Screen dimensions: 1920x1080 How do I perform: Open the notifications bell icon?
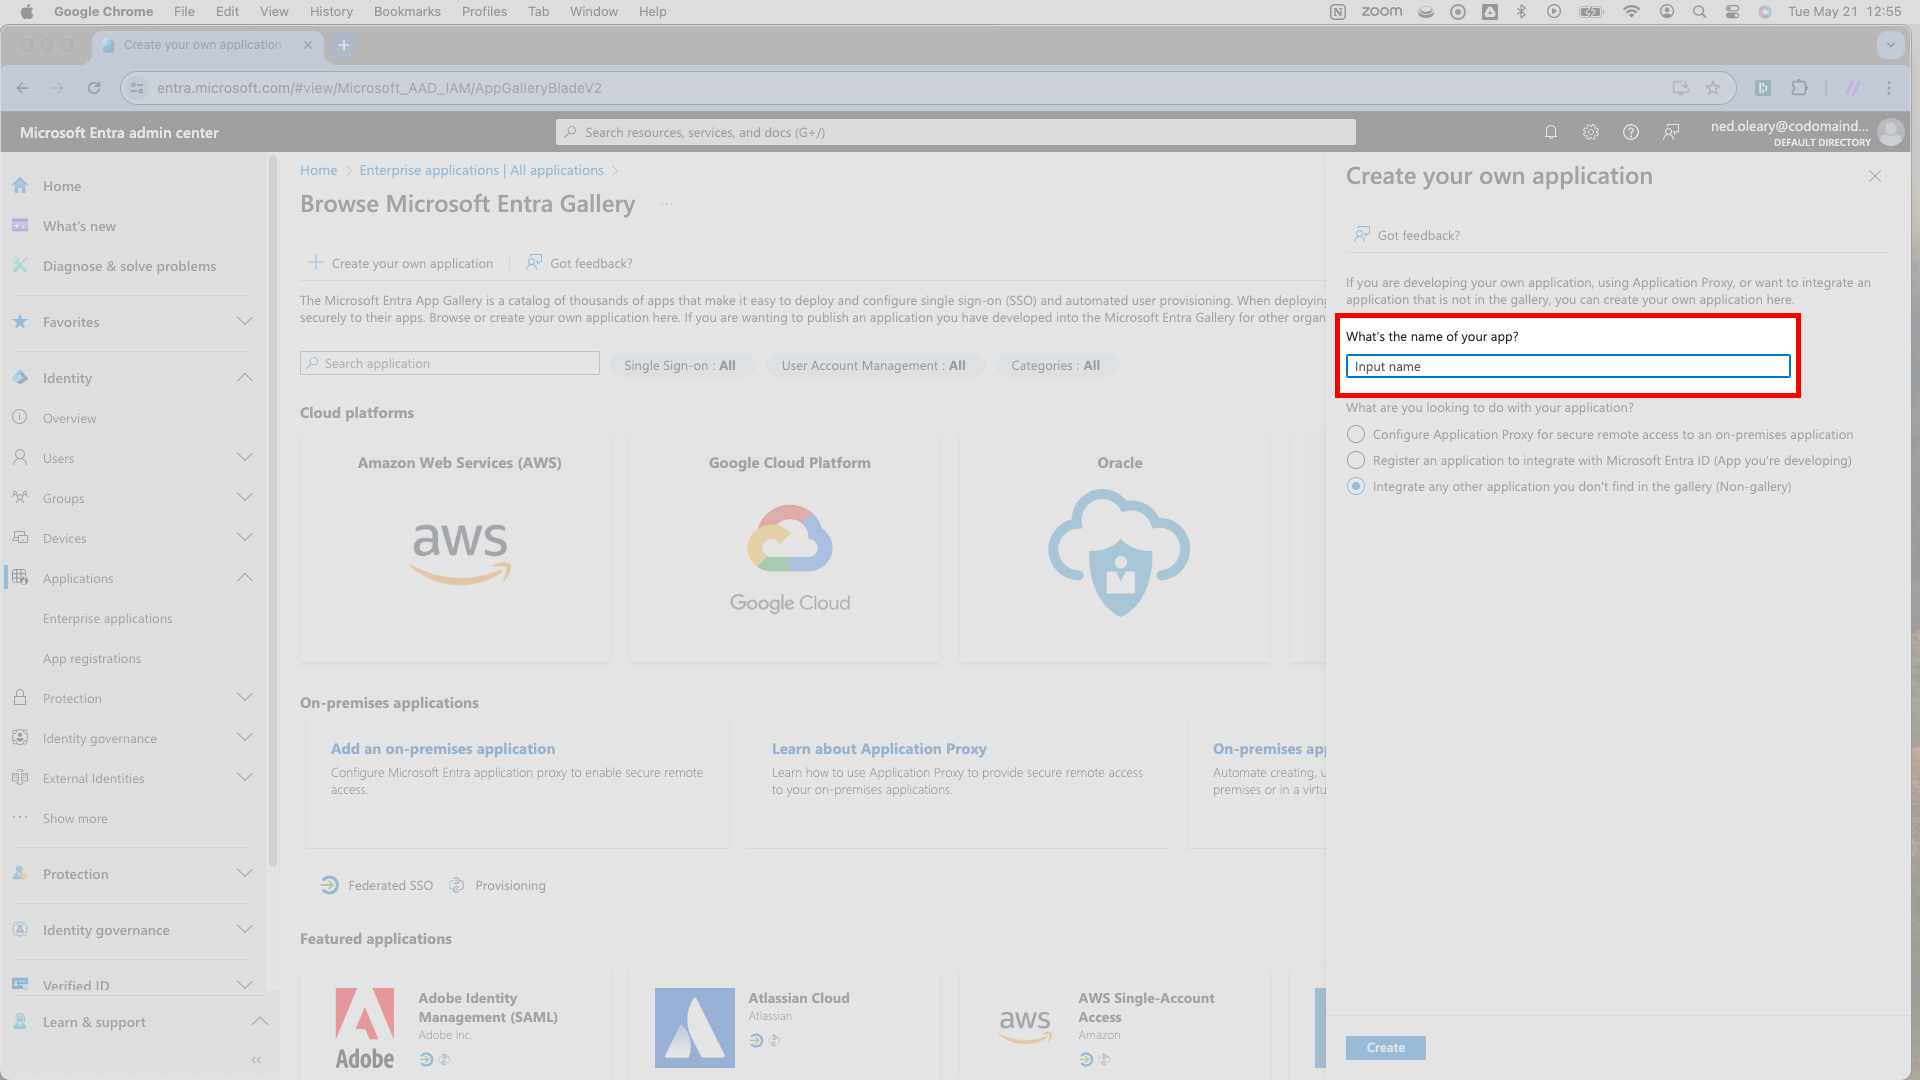click(1551, 132)
